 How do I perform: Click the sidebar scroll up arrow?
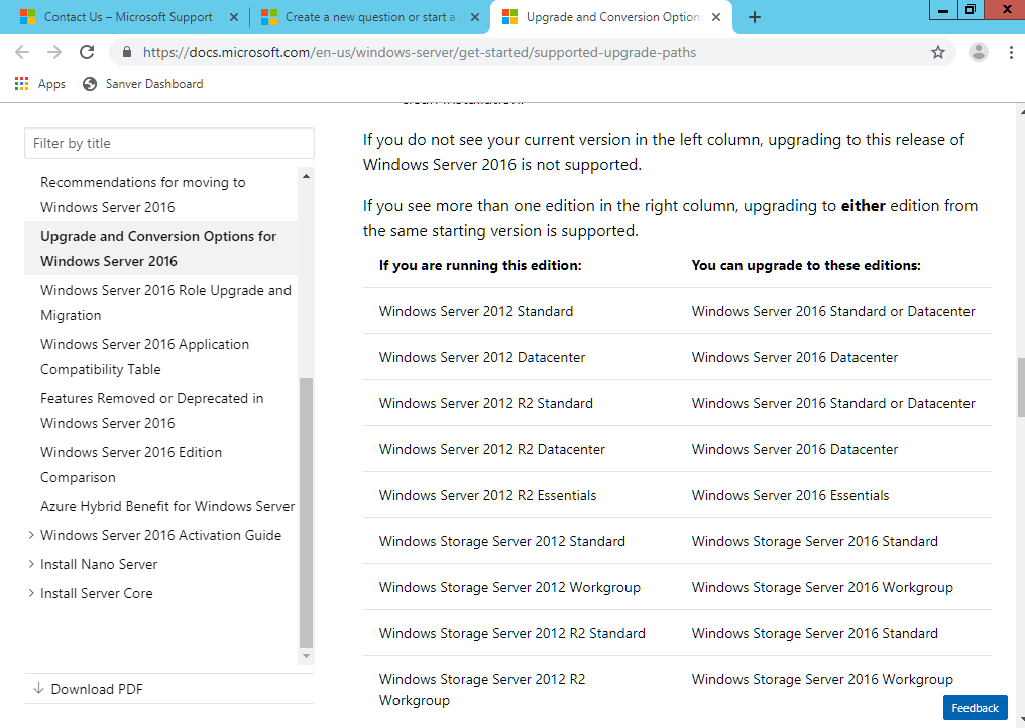(306, 176)
